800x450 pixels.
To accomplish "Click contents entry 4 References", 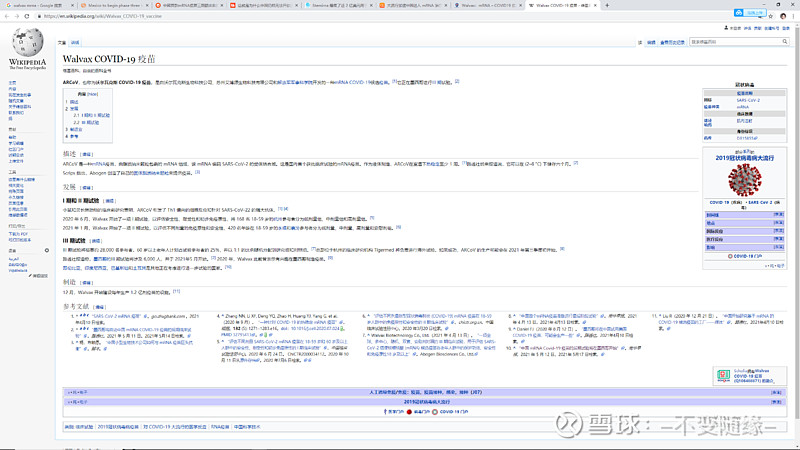I will (x=72, y=136).
